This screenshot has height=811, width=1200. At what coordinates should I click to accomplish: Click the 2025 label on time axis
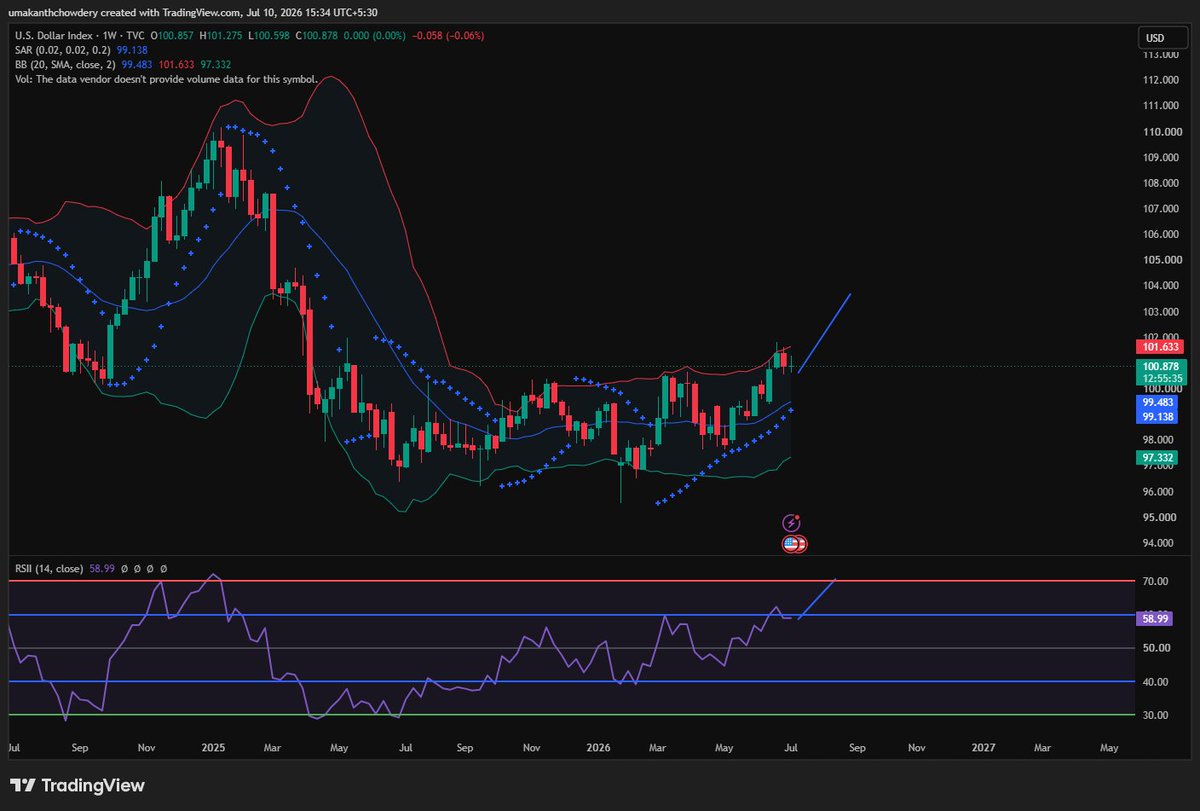pos(215,748)
